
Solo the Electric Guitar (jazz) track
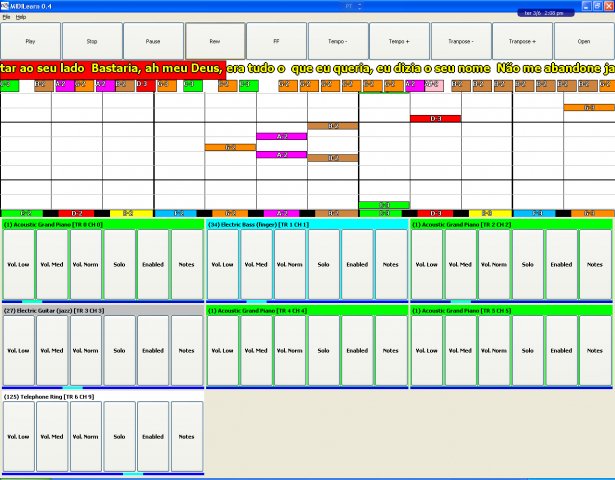point(120,351)
